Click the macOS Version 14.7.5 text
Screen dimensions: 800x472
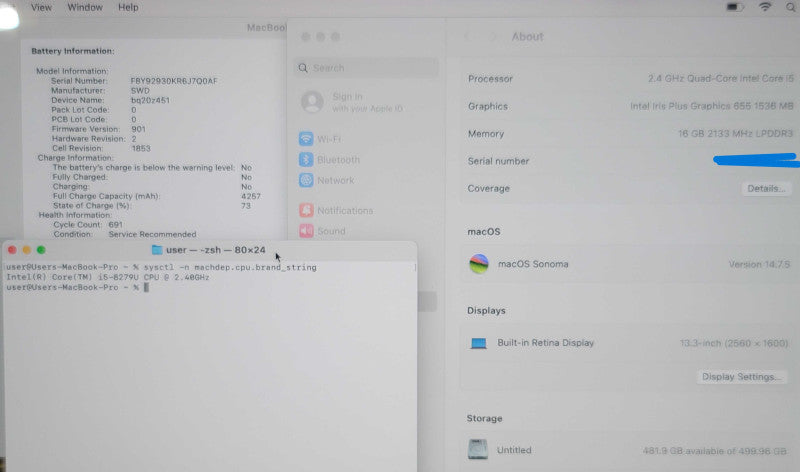pyautogui.click(x=759, y=264)
